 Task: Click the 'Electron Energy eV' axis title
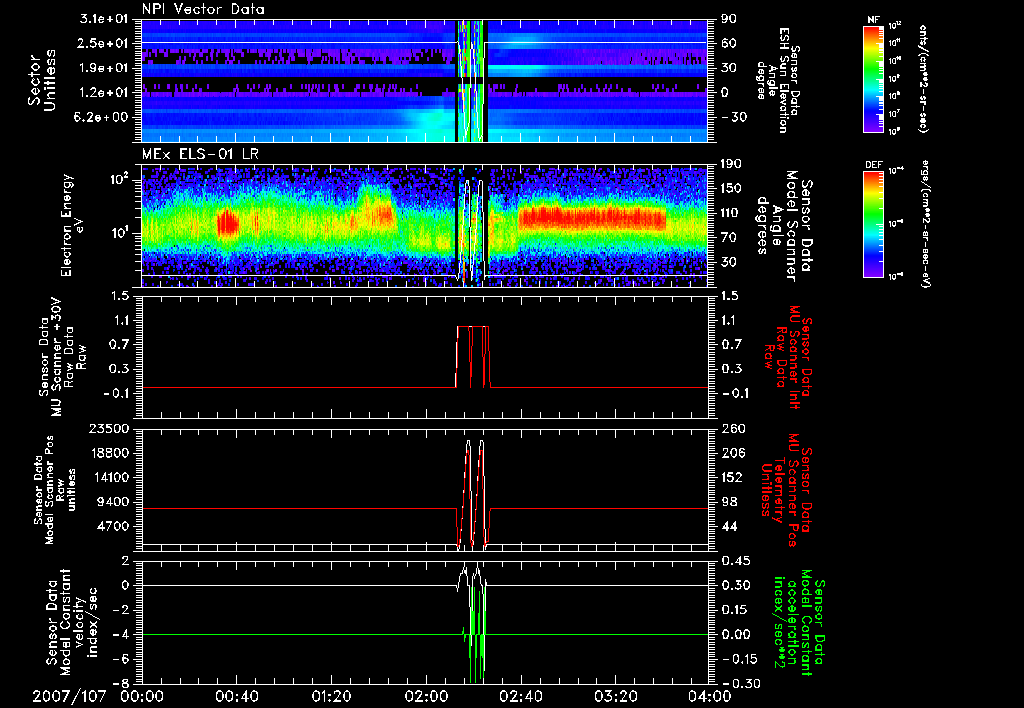coord(74,225)
